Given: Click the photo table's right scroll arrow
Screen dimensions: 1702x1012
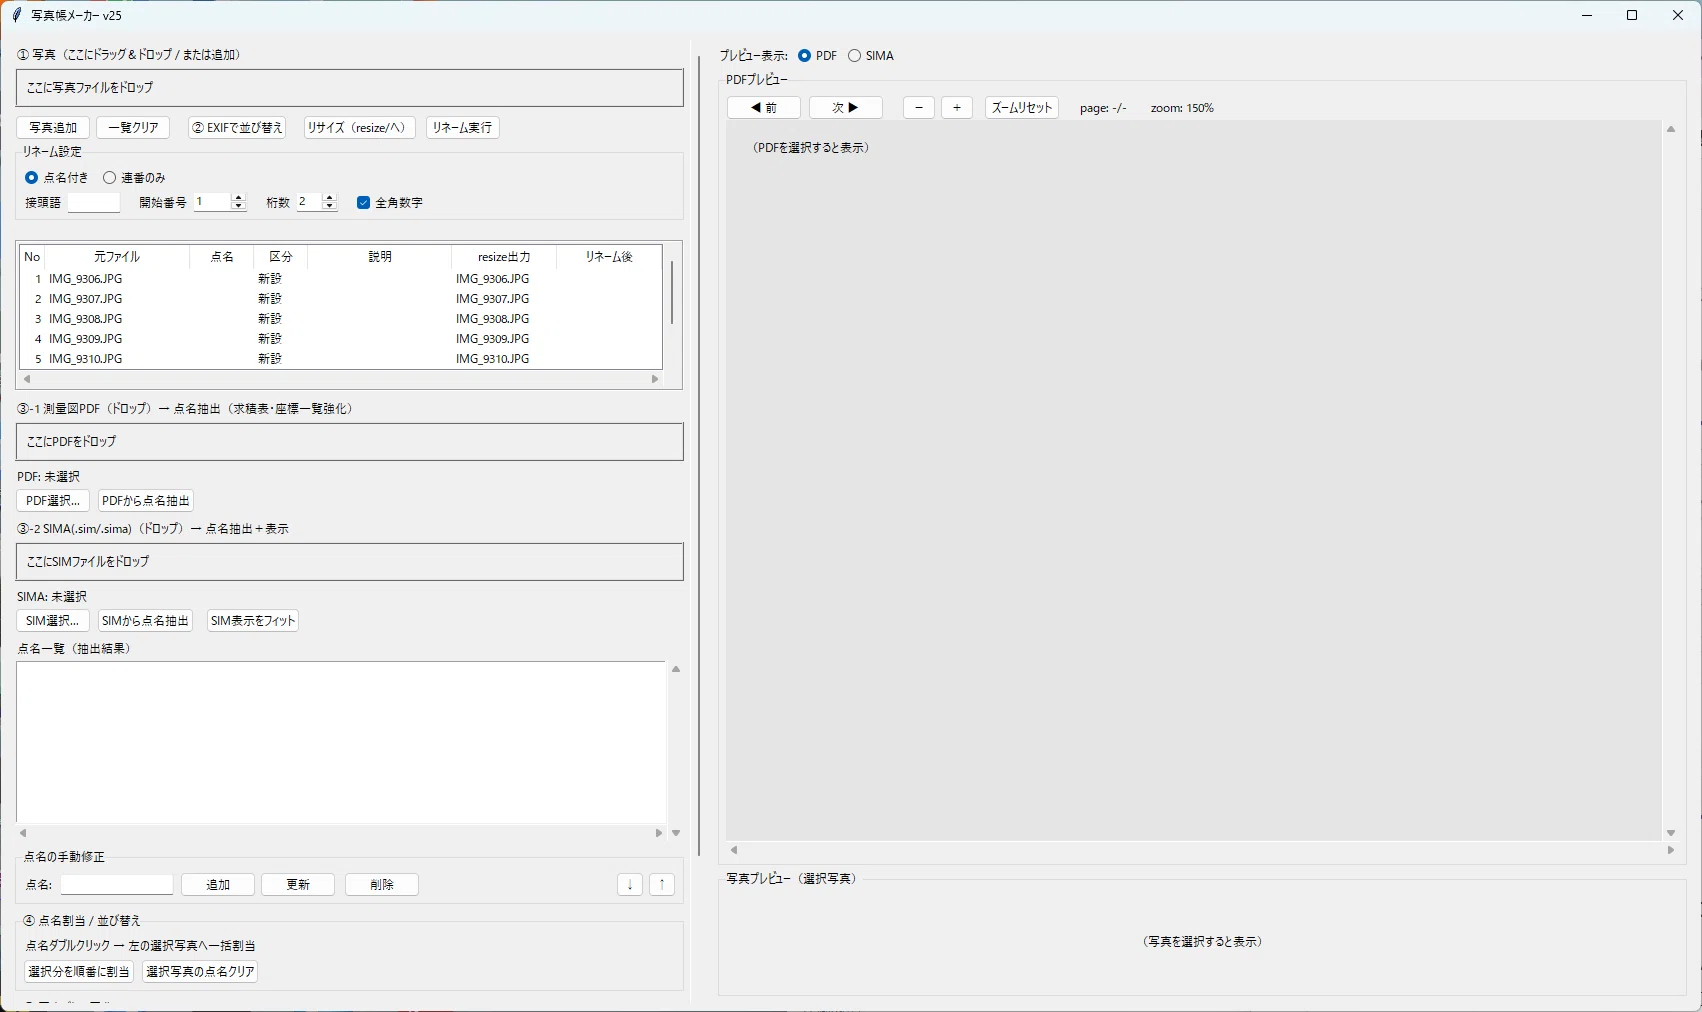Looking at the screenshot, I should (x=655, y=379).
